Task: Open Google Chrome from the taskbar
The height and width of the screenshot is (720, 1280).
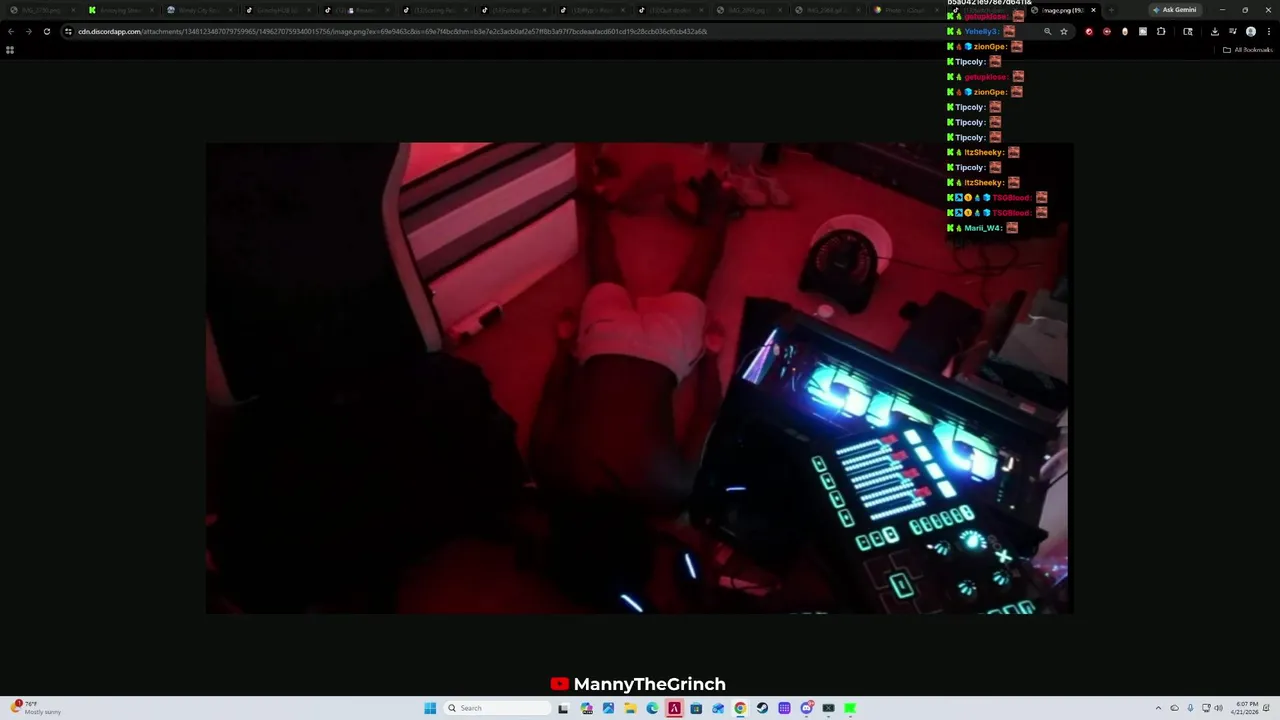Action: [x=740, y=708]
